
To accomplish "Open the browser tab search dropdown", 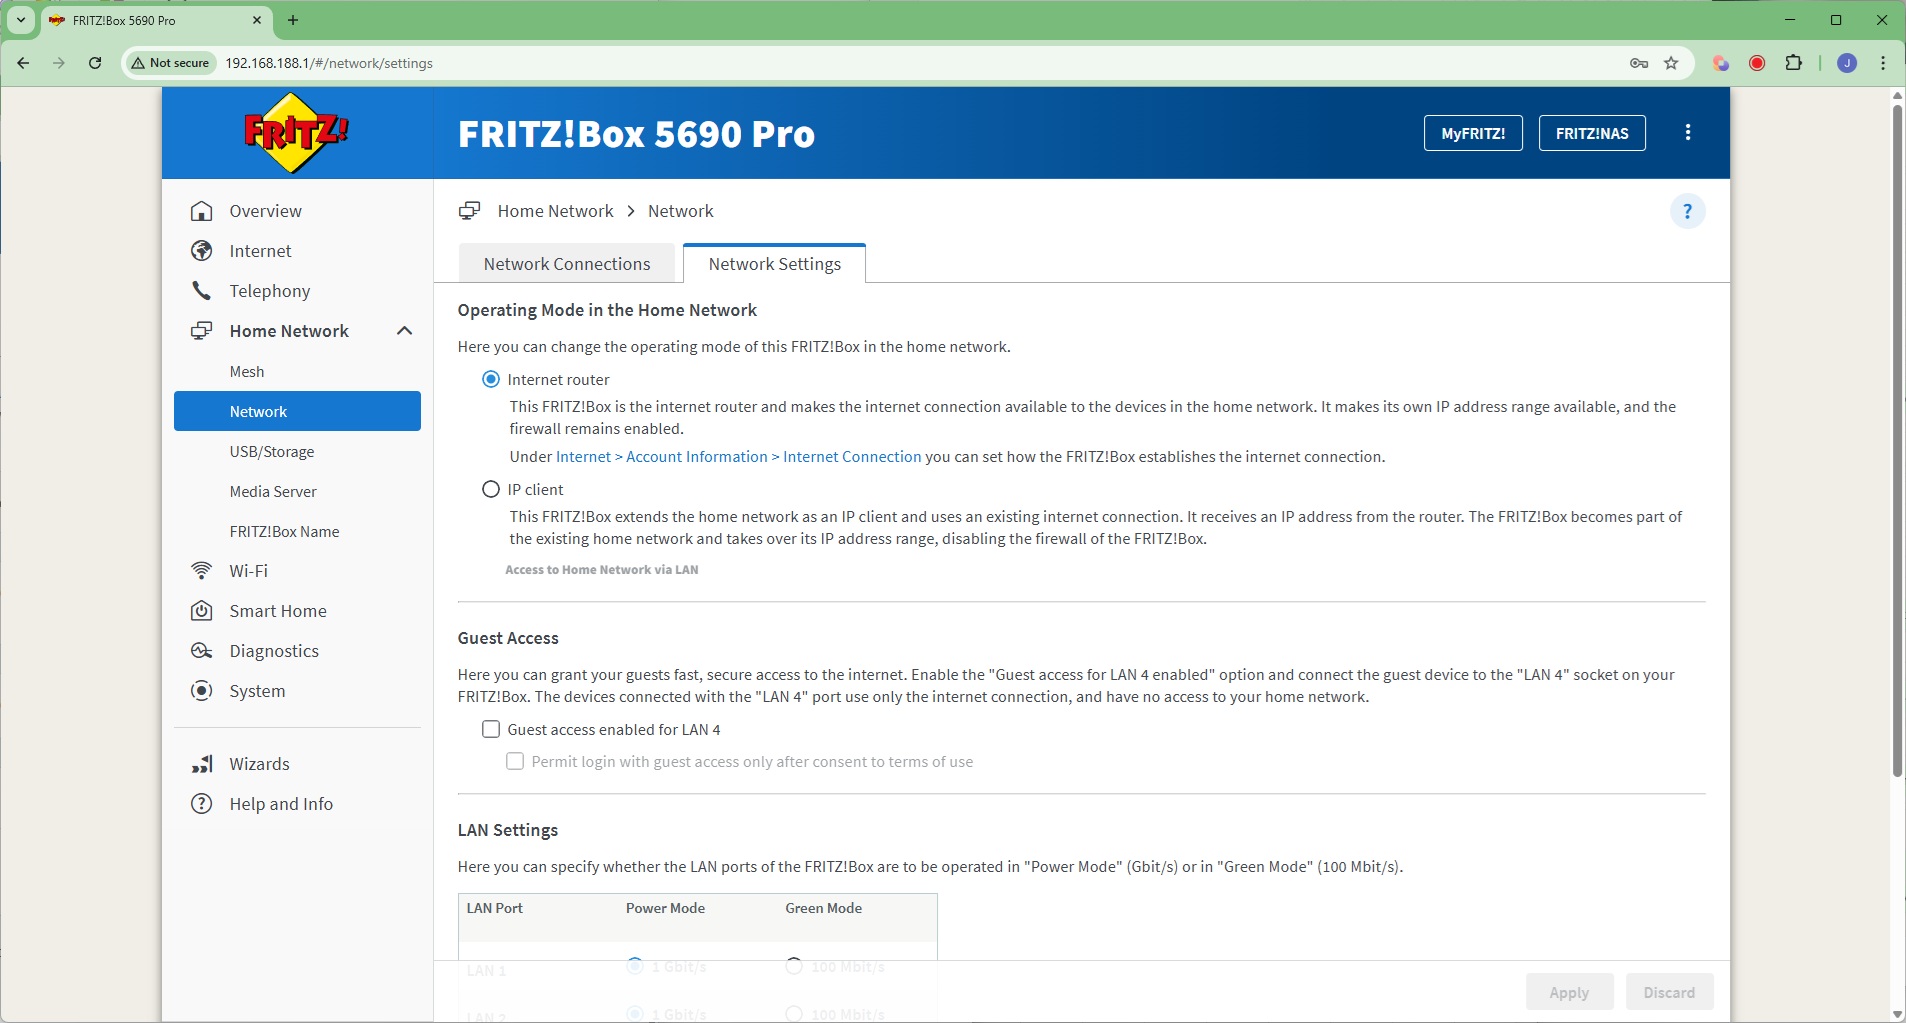I will pyautogui.click(x=21, y=20).
